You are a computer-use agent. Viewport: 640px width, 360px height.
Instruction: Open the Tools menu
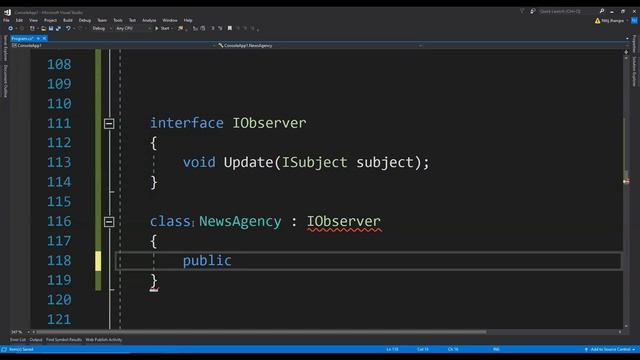tap(118, 20)
